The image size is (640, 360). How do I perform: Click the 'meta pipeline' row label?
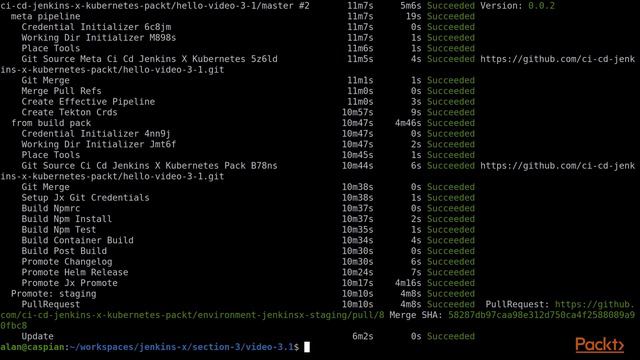45,16
